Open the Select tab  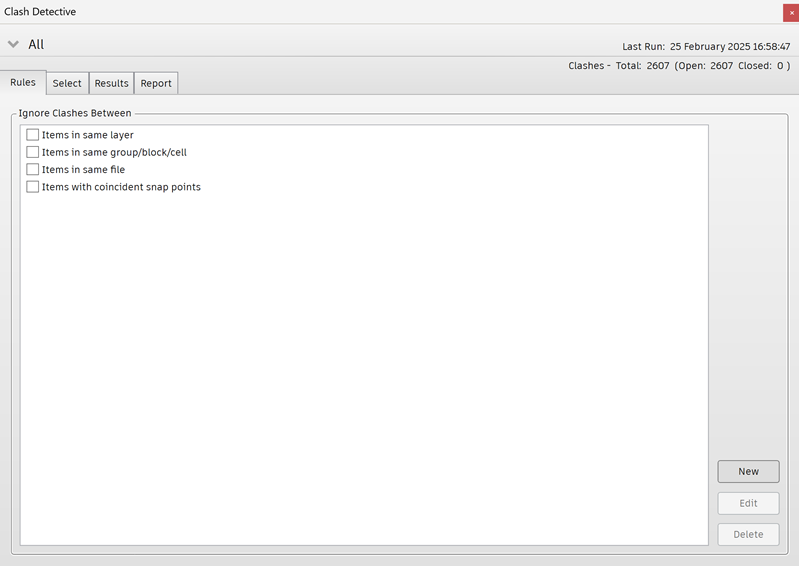click(67, 83)
